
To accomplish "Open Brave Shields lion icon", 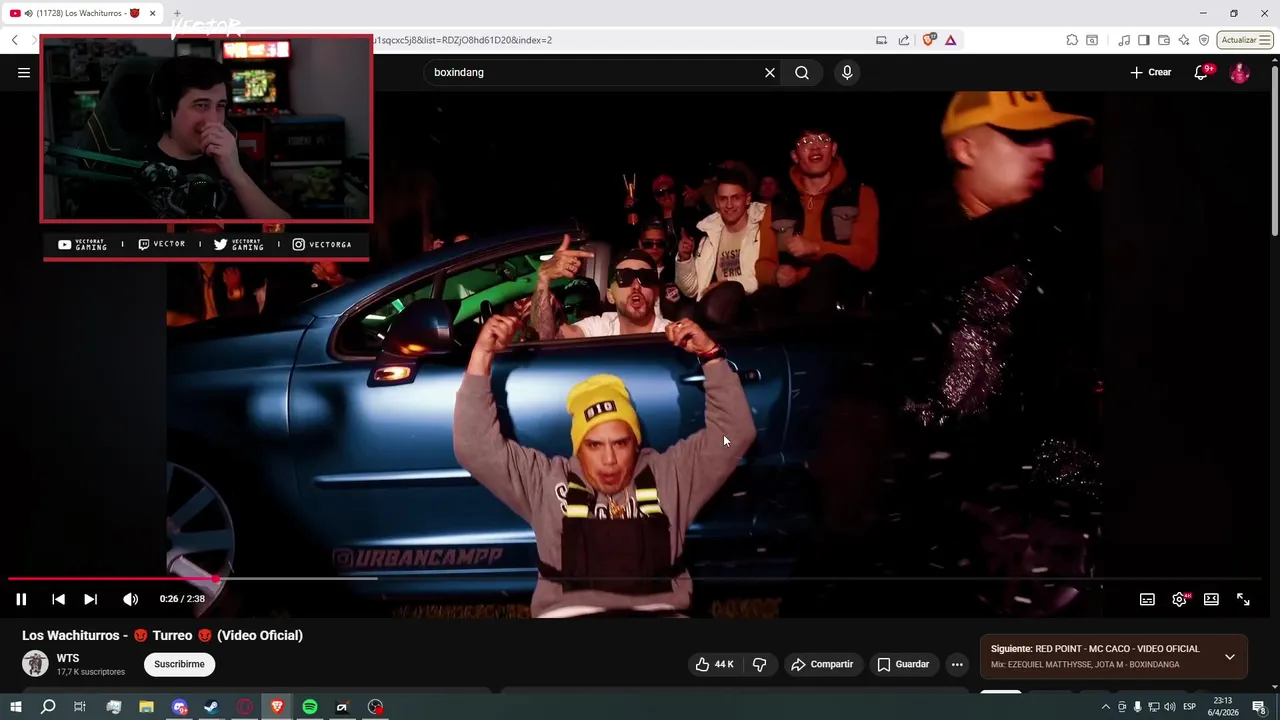I will click(x=929, y=40).
